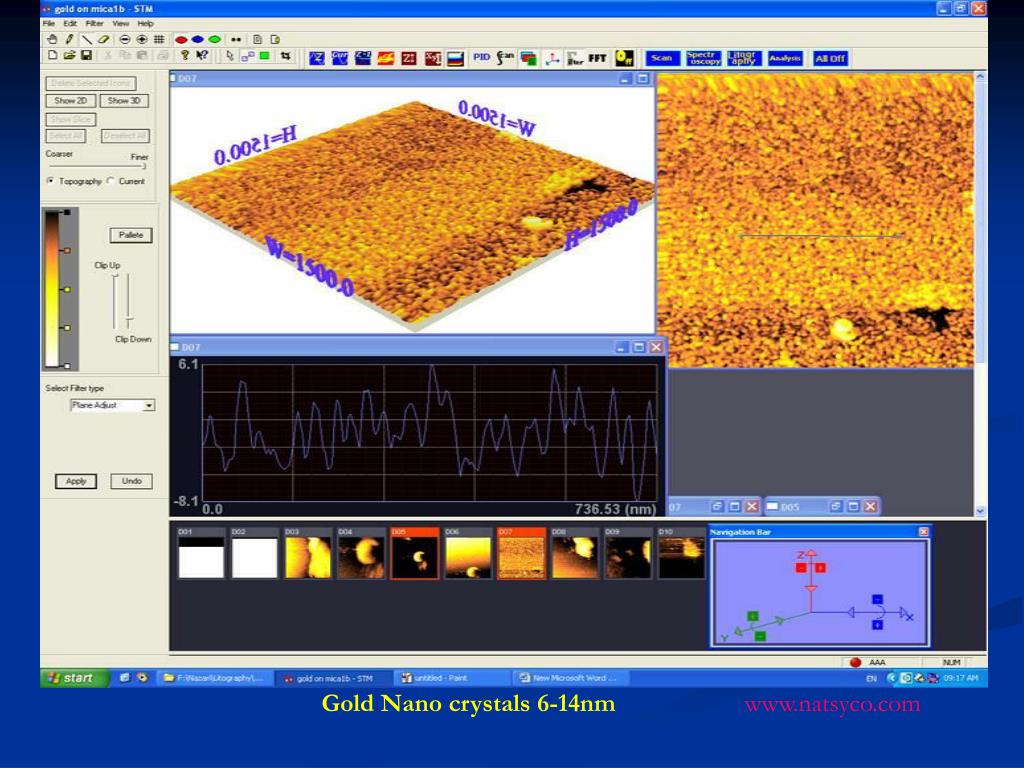Screen dimensions: 1024x768
Task: Open the Filter menu
Action: 94,23
